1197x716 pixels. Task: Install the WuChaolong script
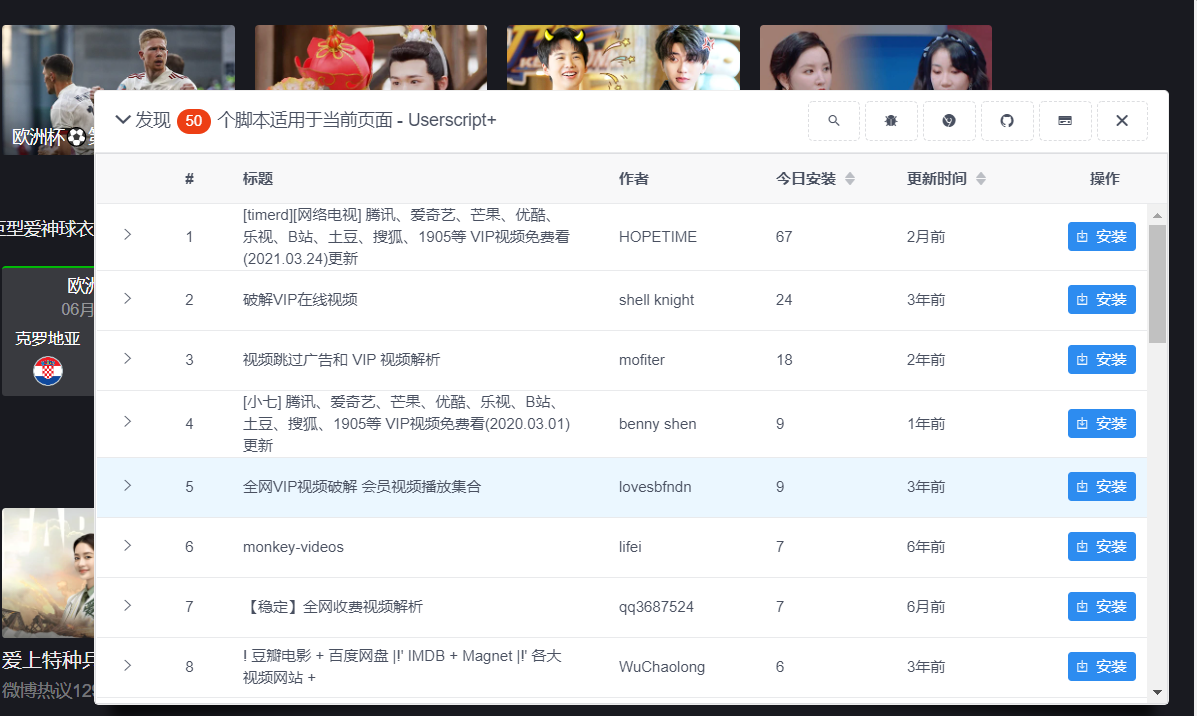click(x=1102, y=666)
